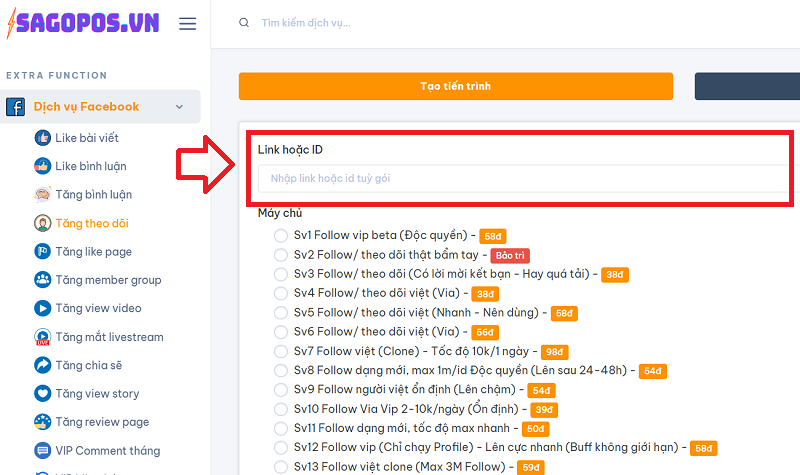Click the Like bài viết thumbs-up icon
Image resolution: width=800 pixels, height=475 pixels.
(42, 138)
